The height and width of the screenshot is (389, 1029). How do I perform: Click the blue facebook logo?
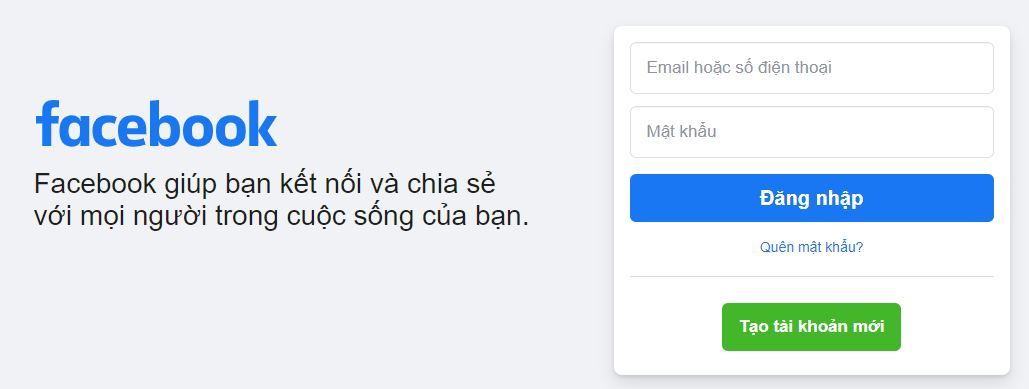(156, 123)
